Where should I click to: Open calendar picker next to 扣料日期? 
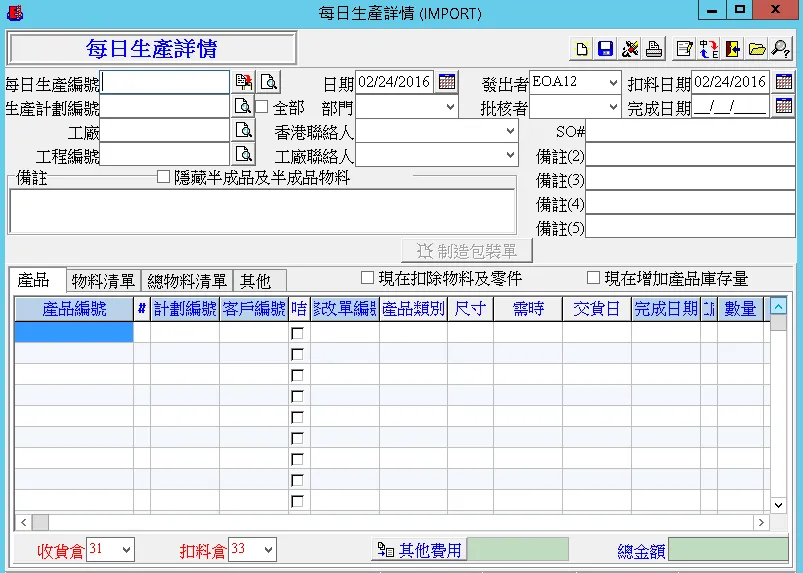784,82
